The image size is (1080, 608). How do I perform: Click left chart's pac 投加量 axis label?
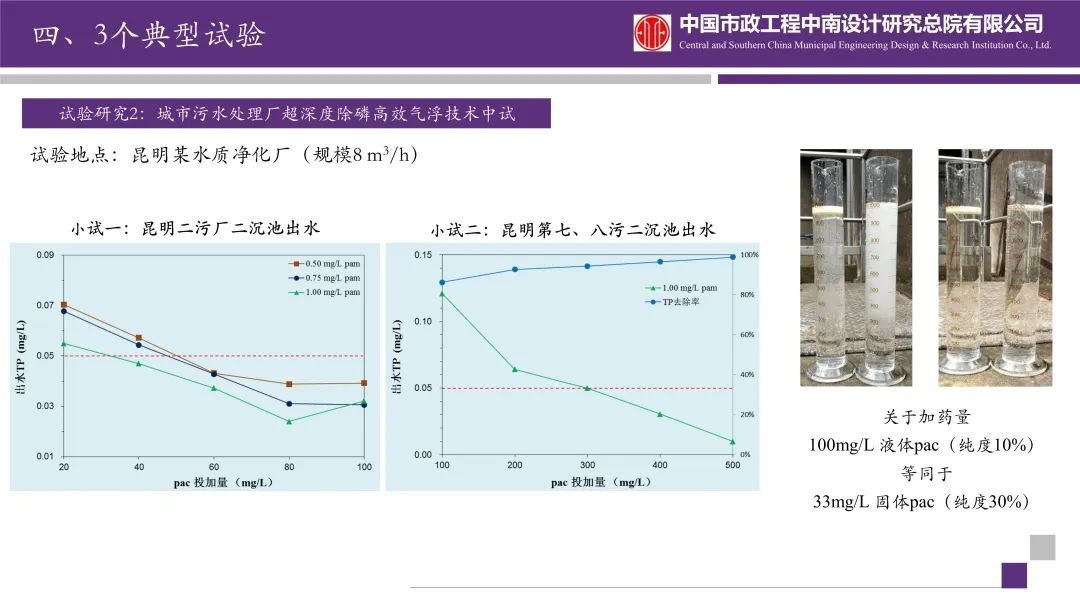[215, 482]
